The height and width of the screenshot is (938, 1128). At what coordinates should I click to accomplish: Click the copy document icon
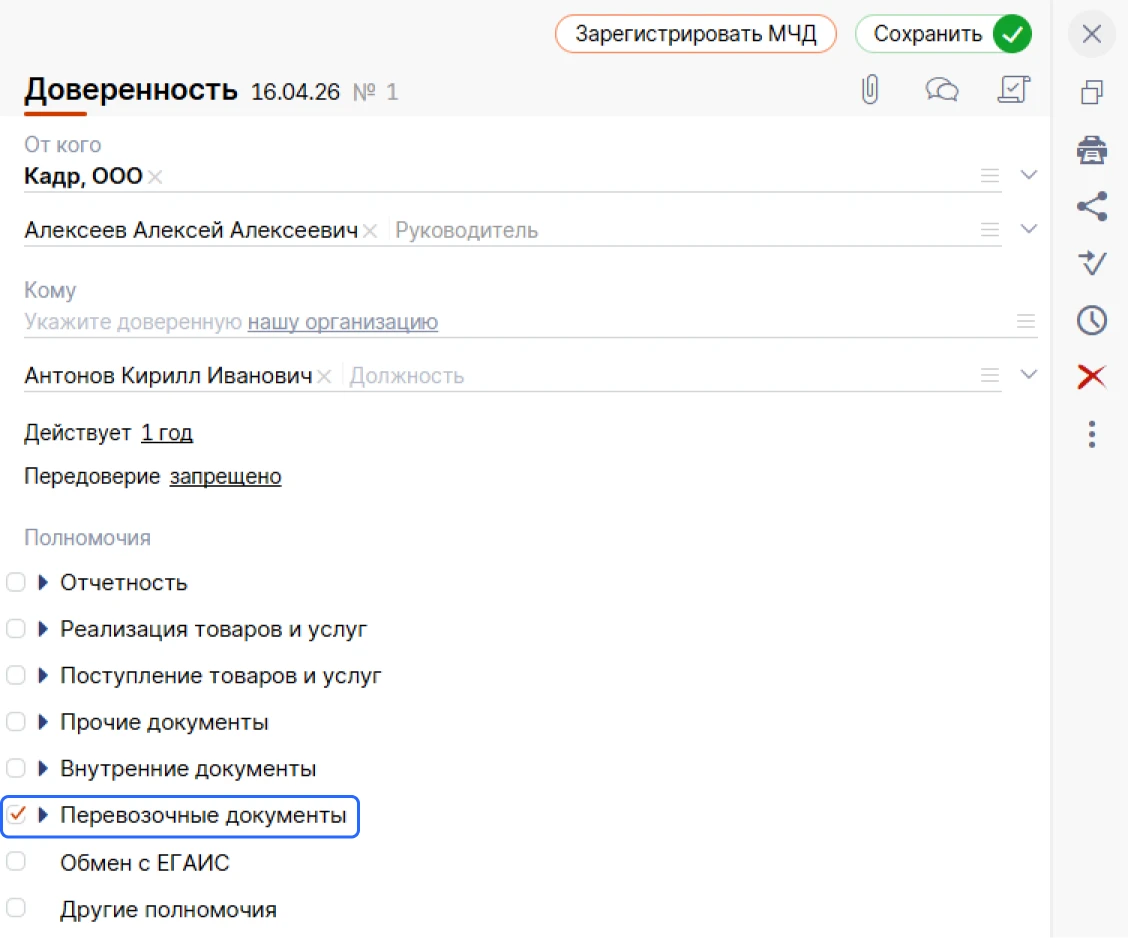tap(1091, 92)
